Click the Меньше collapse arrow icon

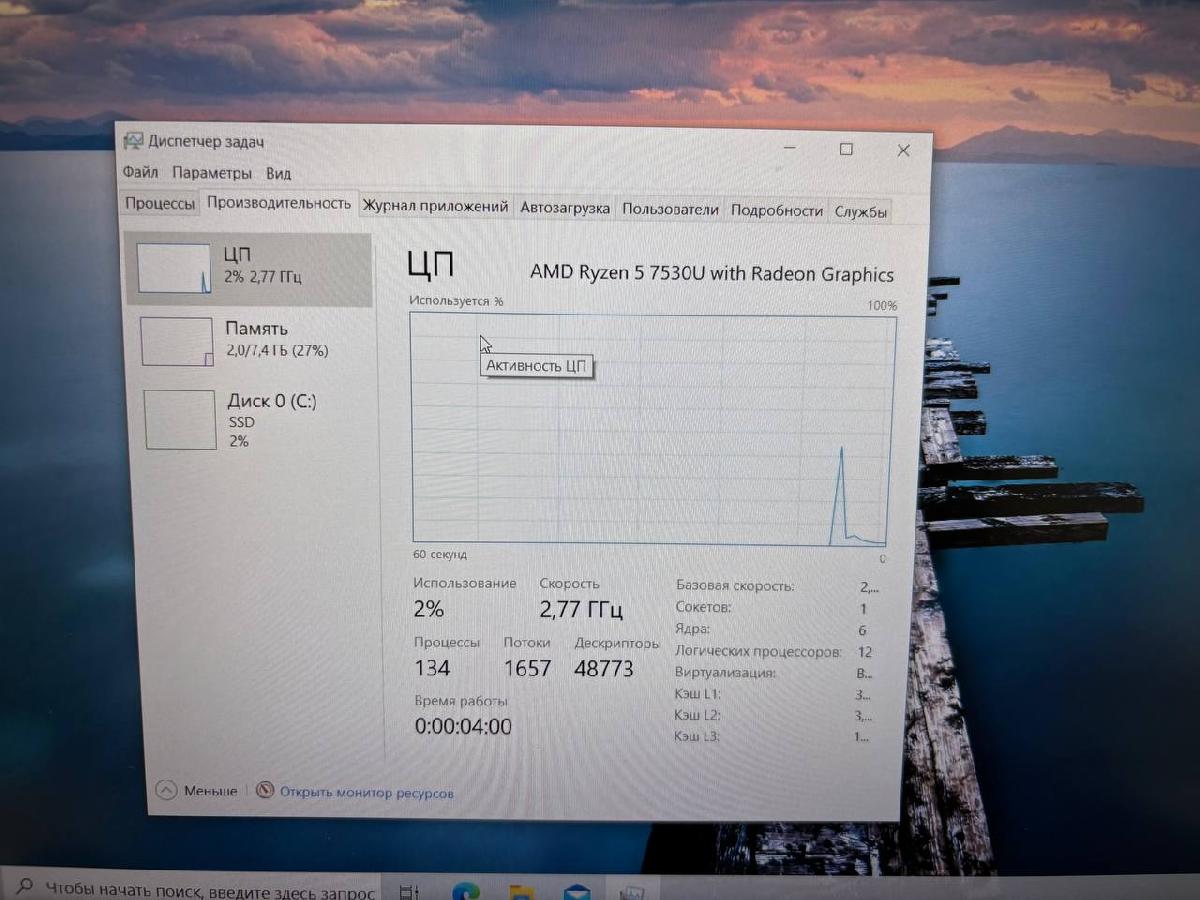tap(167, 790)
